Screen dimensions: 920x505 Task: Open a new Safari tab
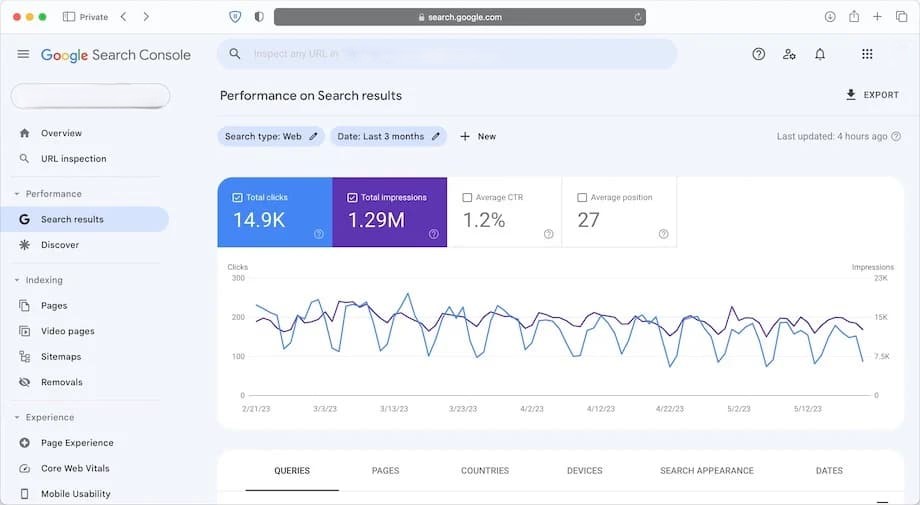coord(877,17)
